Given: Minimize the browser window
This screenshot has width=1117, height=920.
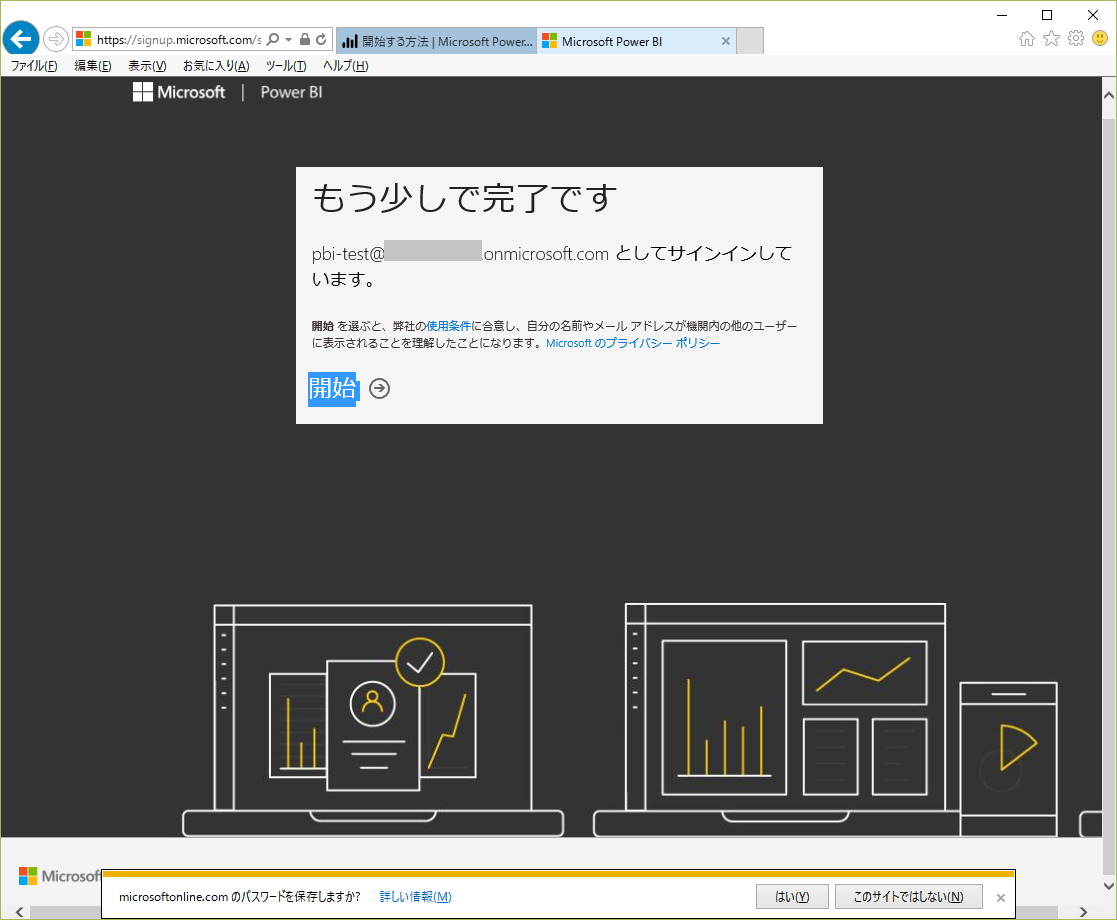Looking at the screenshot, I should (x=1002, y=15).
